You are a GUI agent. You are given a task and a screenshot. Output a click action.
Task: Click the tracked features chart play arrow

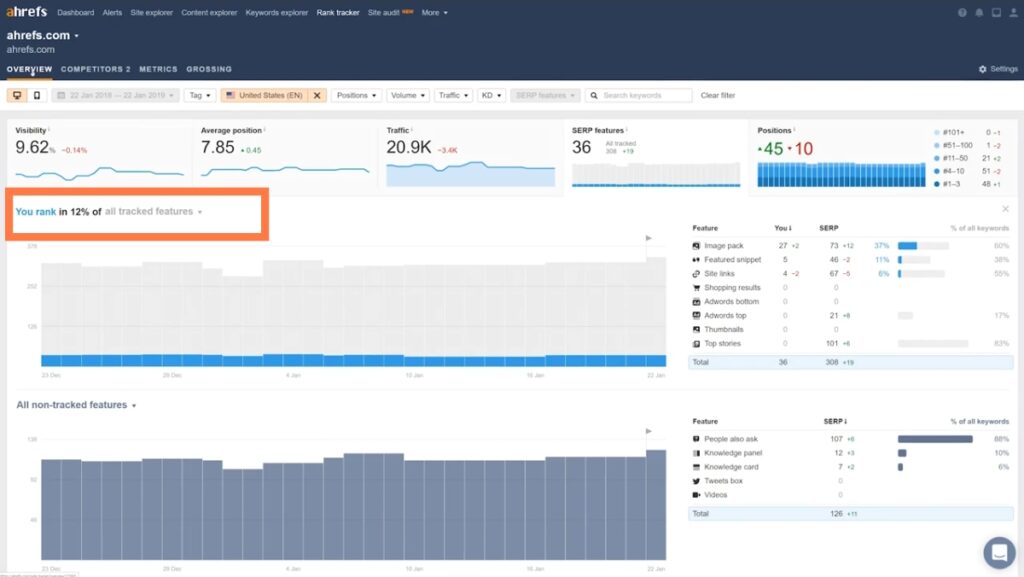[648, 238]
